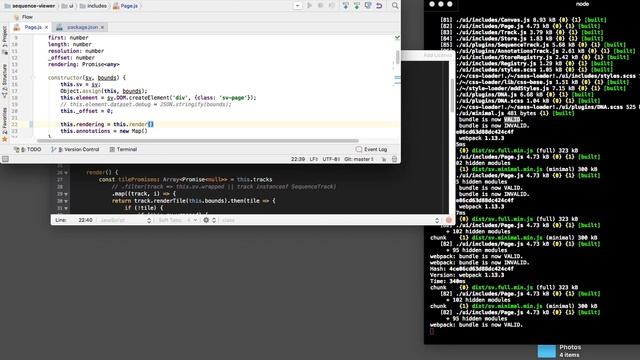Open the JavaScript language selector in TextMate
The width and height of the screenshot is (640, 360).
125,220
